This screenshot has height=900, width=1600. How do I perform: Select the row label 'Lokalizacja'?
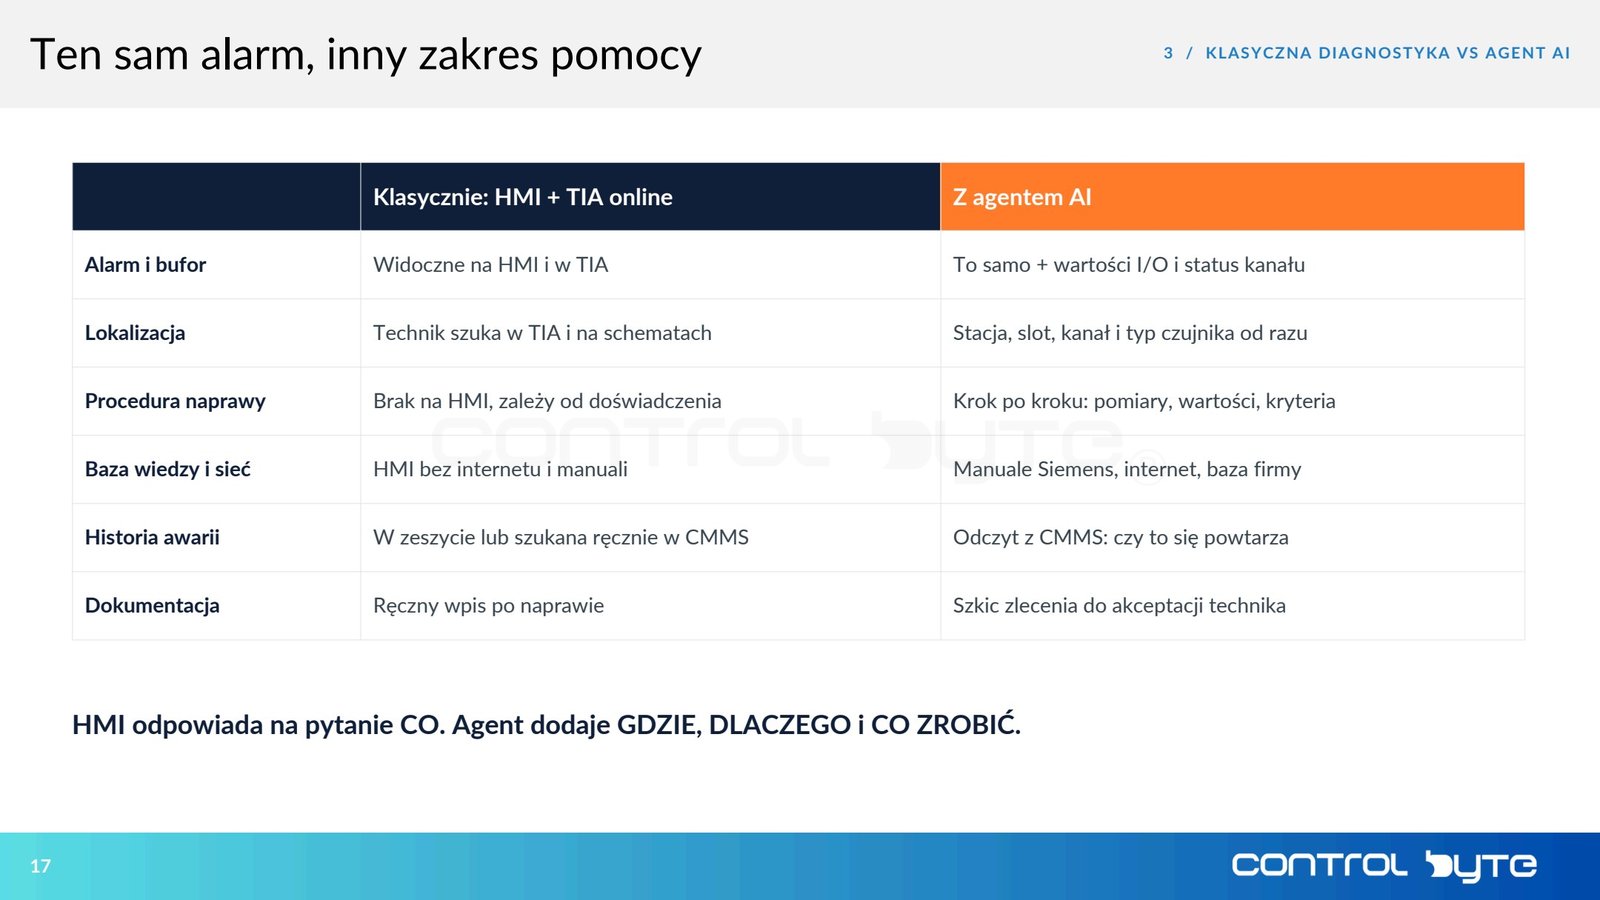coord(135,333)
